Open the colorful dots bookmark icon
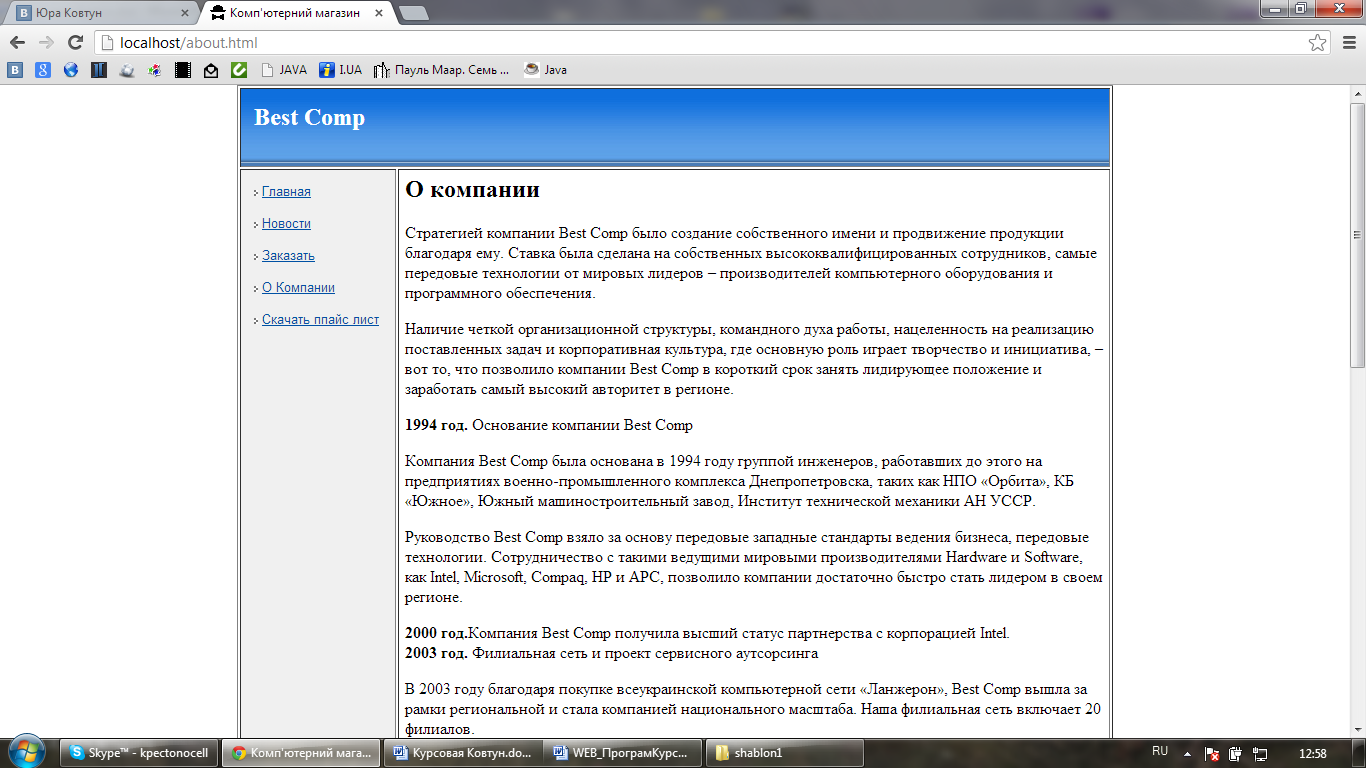The width and height of the screenshot is (1366, 768). [155, 70]
